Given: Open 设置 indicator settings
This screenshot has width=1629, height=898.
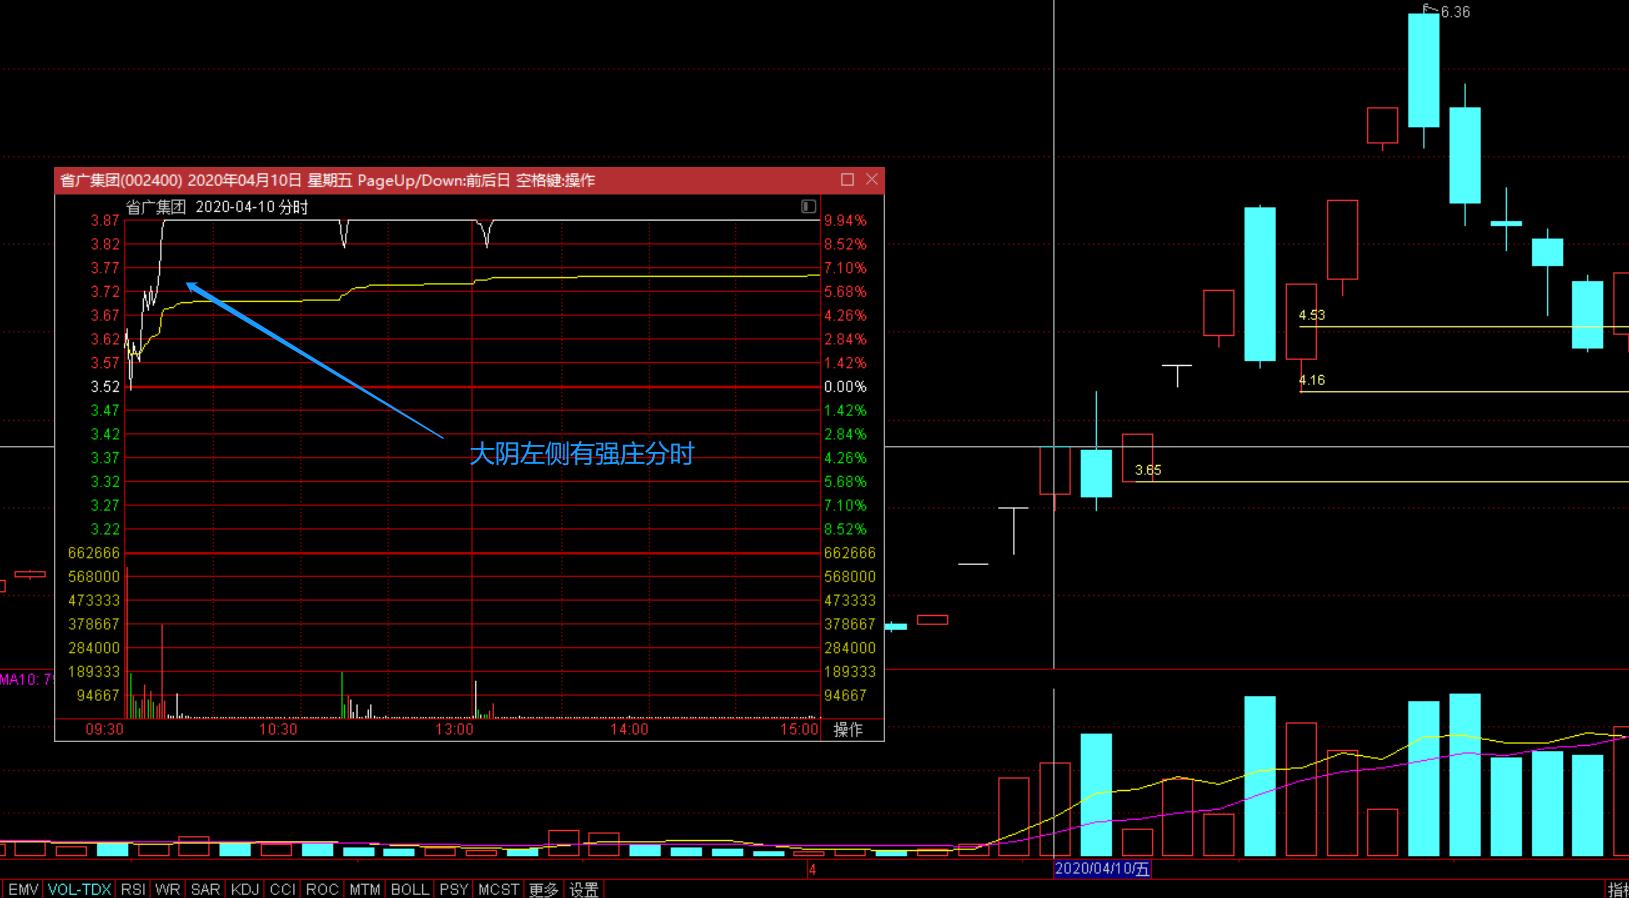Looking at the screenshot, I should pos(583,889).
